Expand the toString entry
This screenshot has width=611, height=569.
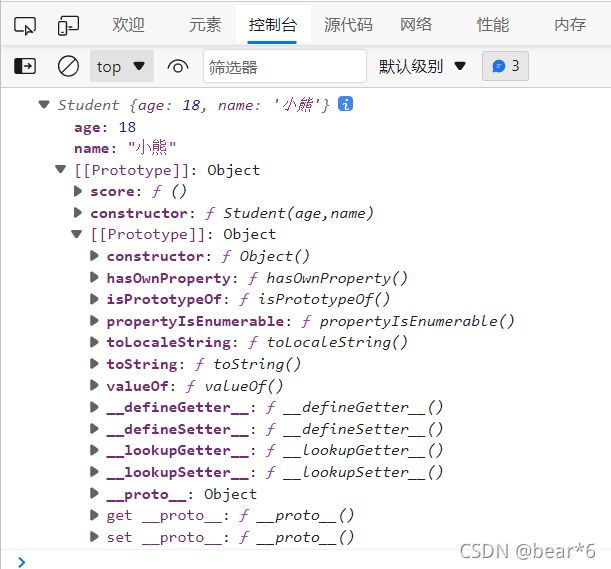point(94,364)
